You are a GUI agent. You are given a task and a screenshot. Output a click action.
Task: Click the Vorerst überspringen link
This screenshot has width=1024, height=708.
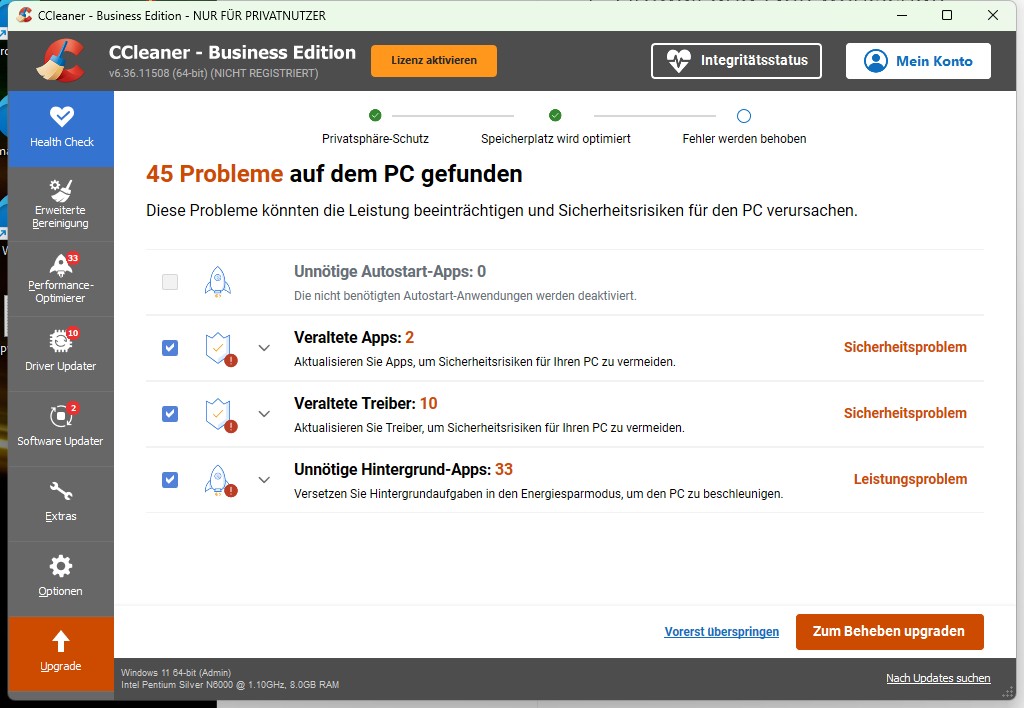[x=722, y=632]
